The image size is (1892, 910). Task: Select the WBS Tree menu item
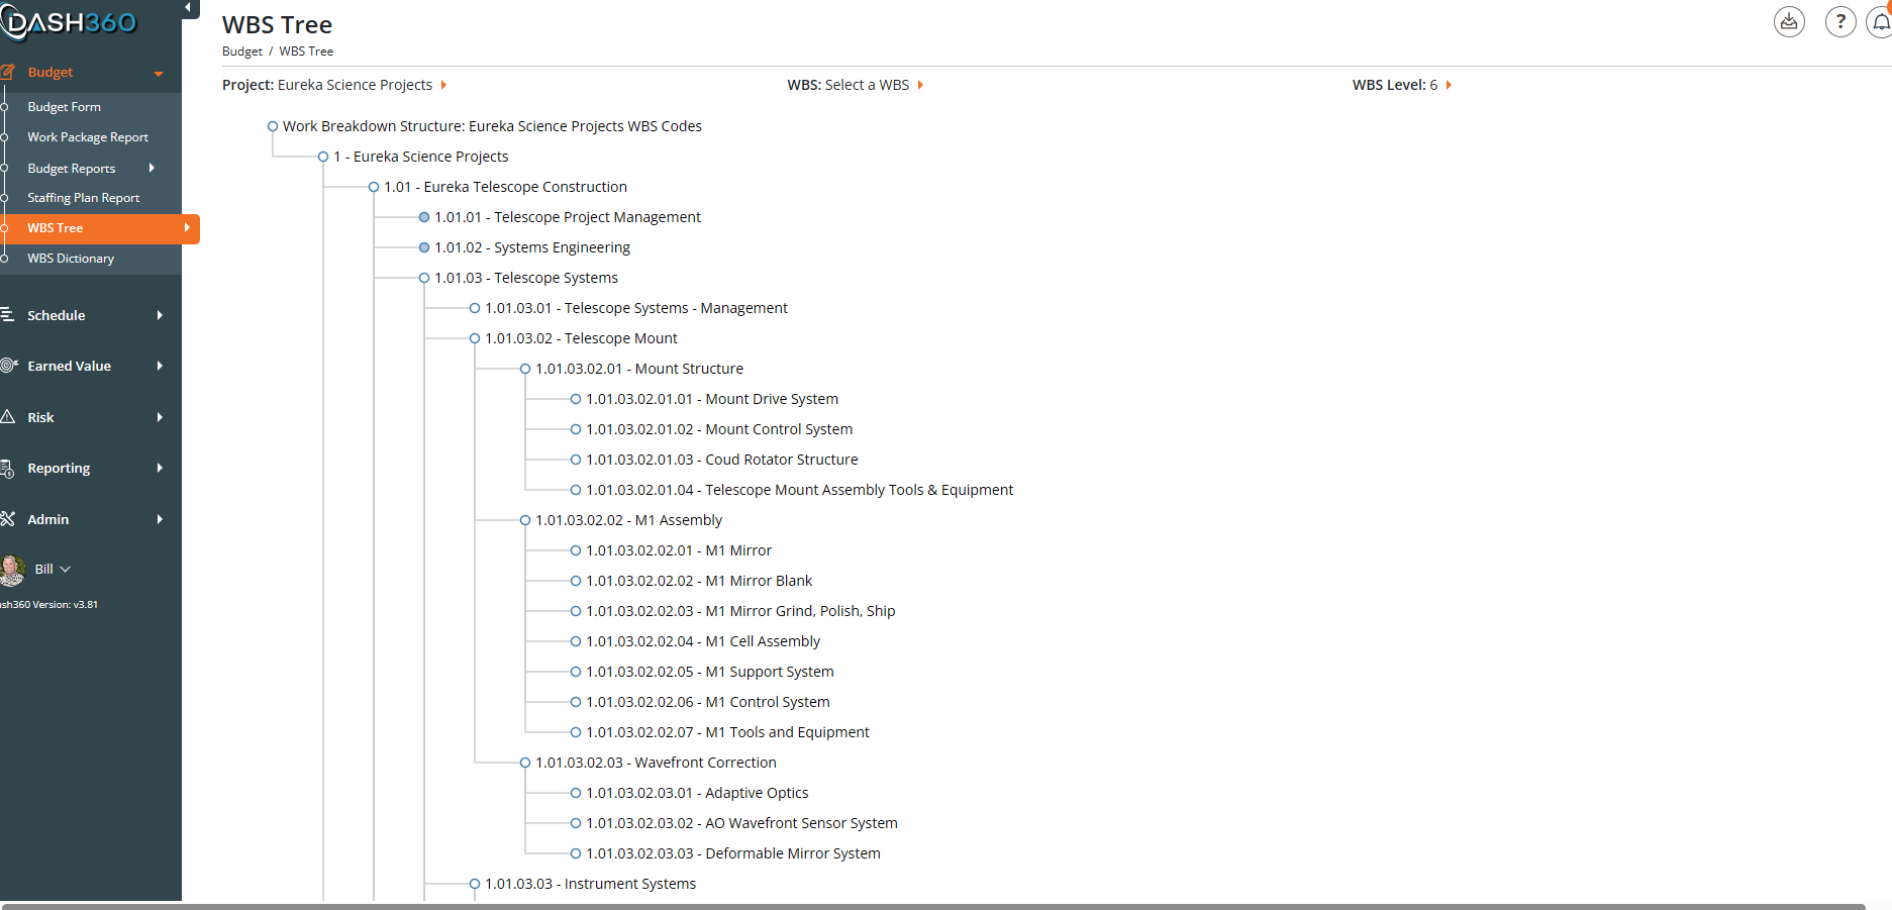click(98, 229)
